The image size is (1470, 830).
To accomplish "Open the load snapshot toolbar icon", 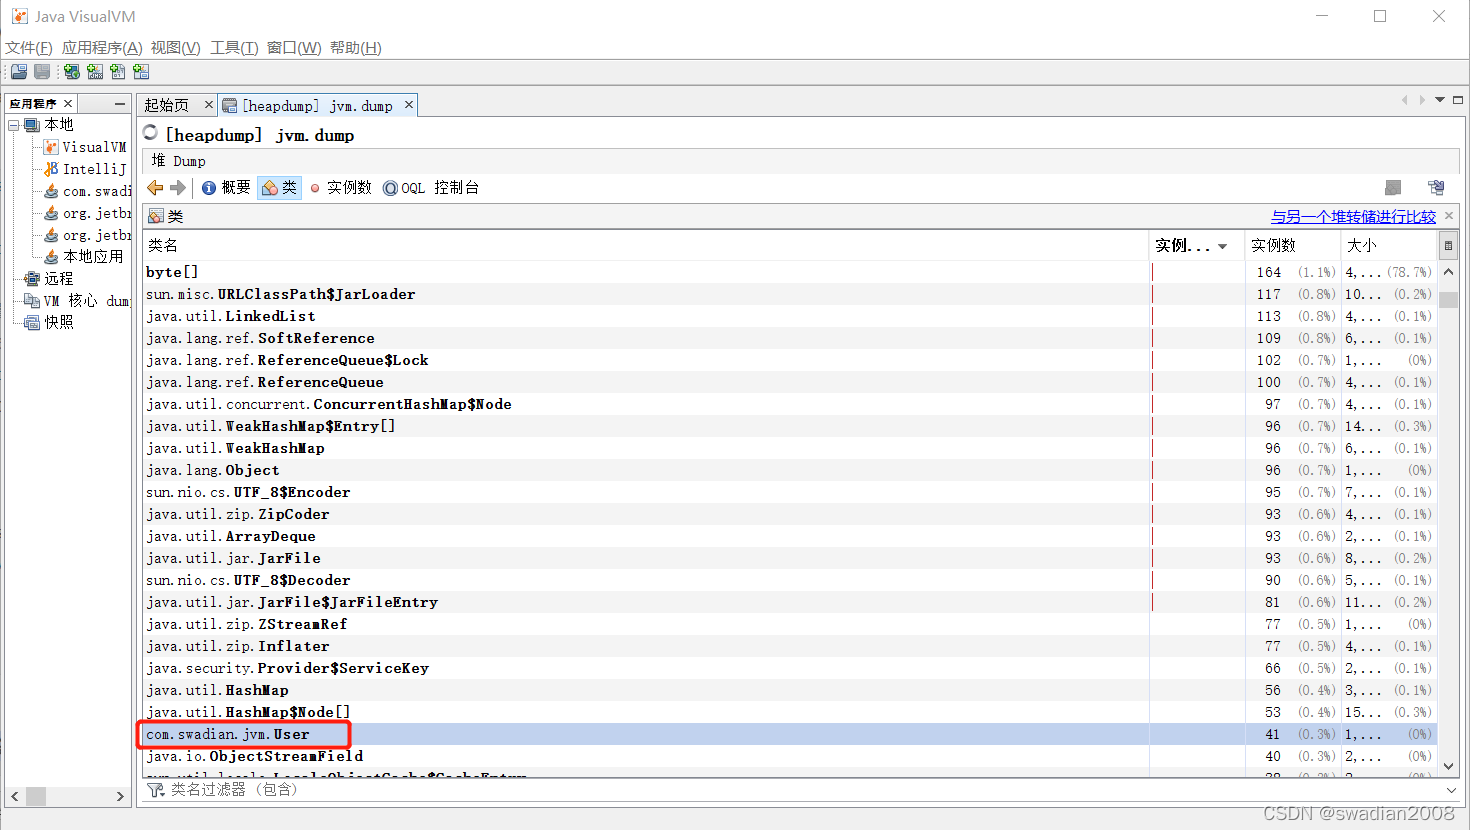I will point(18,71).
